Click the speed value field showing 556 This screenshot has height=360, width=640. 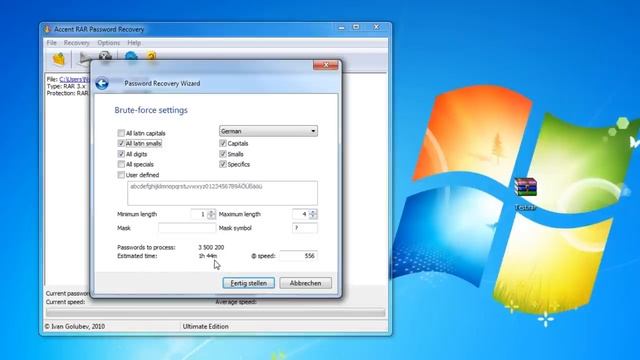pos(298,256)
